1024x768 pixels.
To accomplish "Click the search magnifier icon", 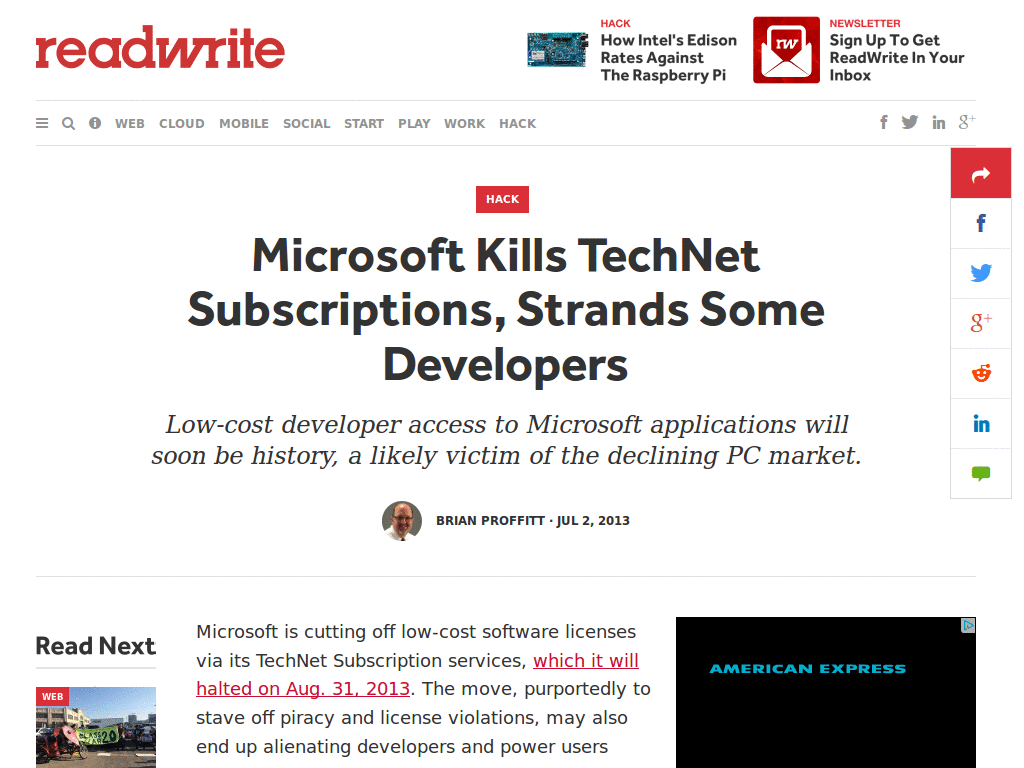I will pyautogui.click(x=69, y=123).
